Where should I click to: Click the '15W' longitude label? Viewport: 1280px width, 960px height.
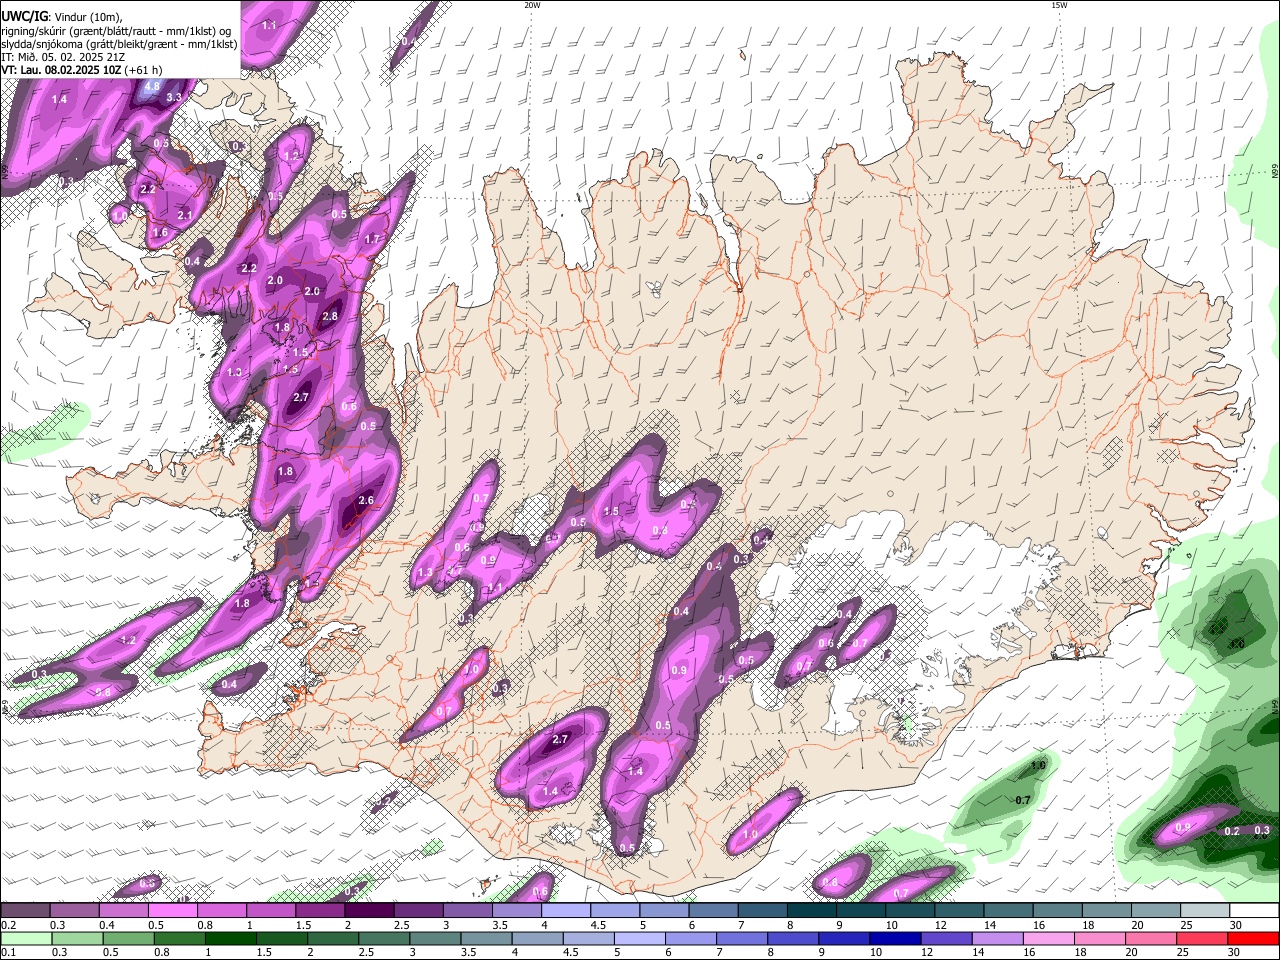coord(1059,5)
